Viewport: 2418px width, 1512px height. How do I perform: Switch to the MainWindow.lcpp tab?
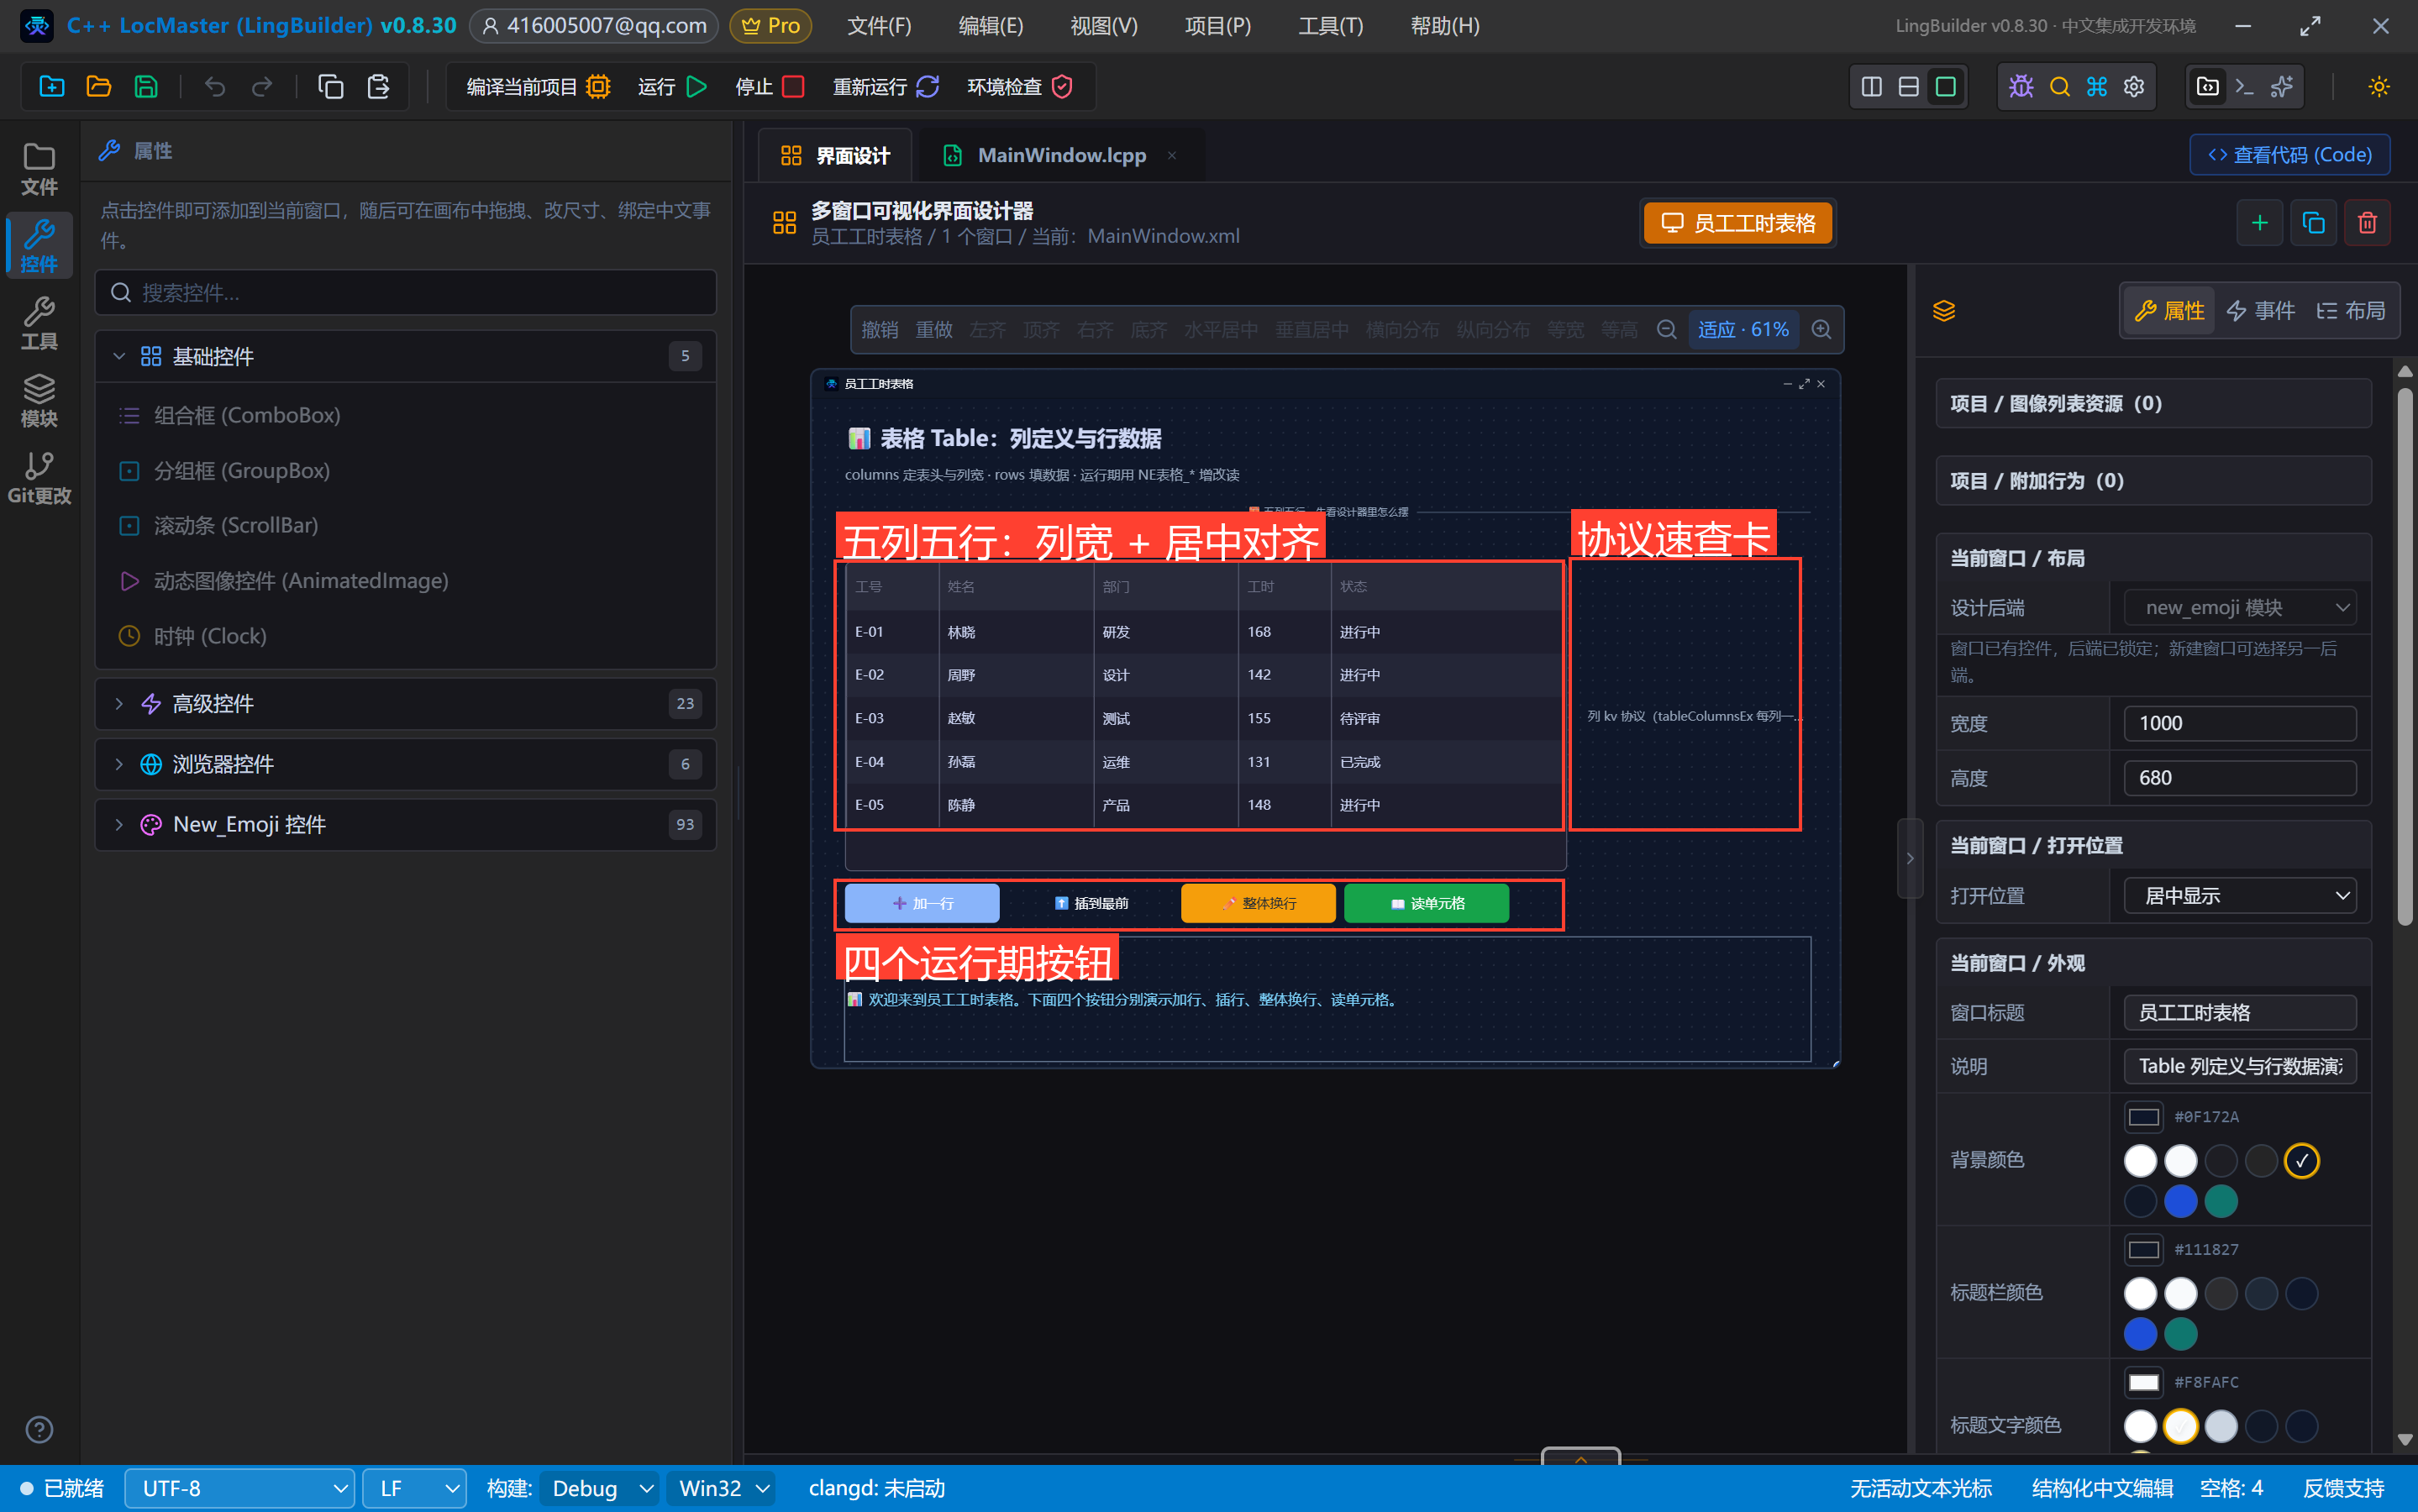pos(1060,155)
